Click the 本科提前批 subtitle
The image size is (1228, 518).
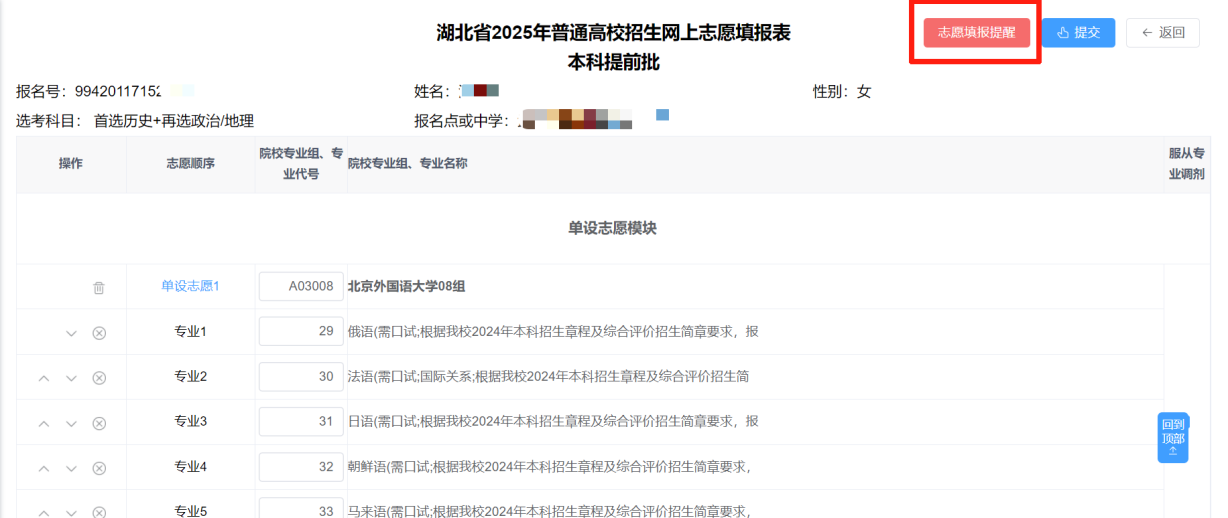coord(613,63)
